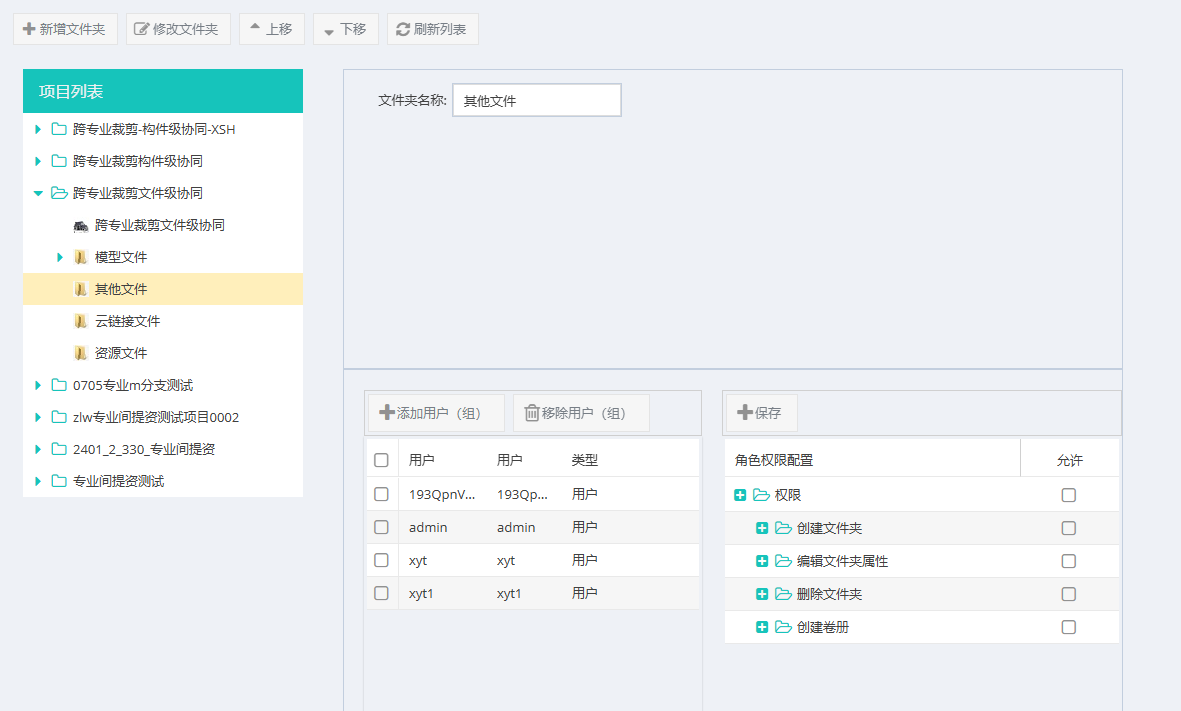
Task: Click the 上移 up arrow icon
Action: [x=255, y=28]
